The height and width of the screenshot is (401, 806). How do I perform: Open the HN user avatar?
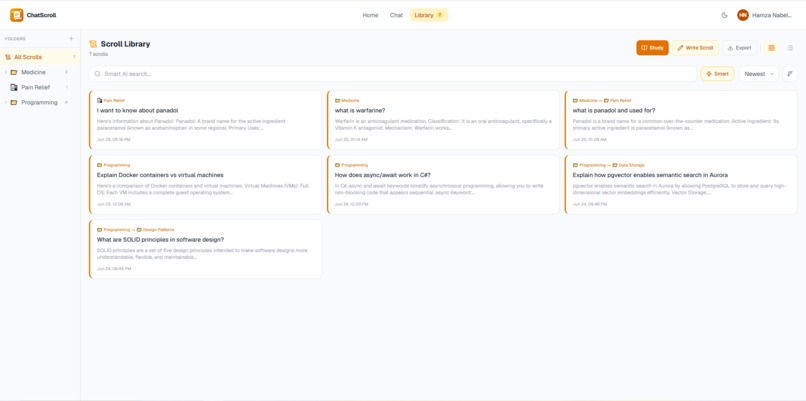pyautogui.click(x=743, y=15)
